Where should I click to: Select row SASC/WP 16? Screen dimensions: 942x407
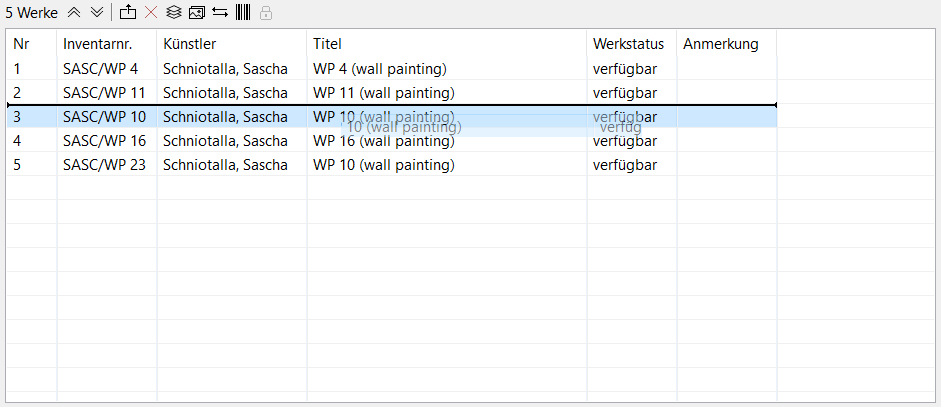(x=392, y=141)
